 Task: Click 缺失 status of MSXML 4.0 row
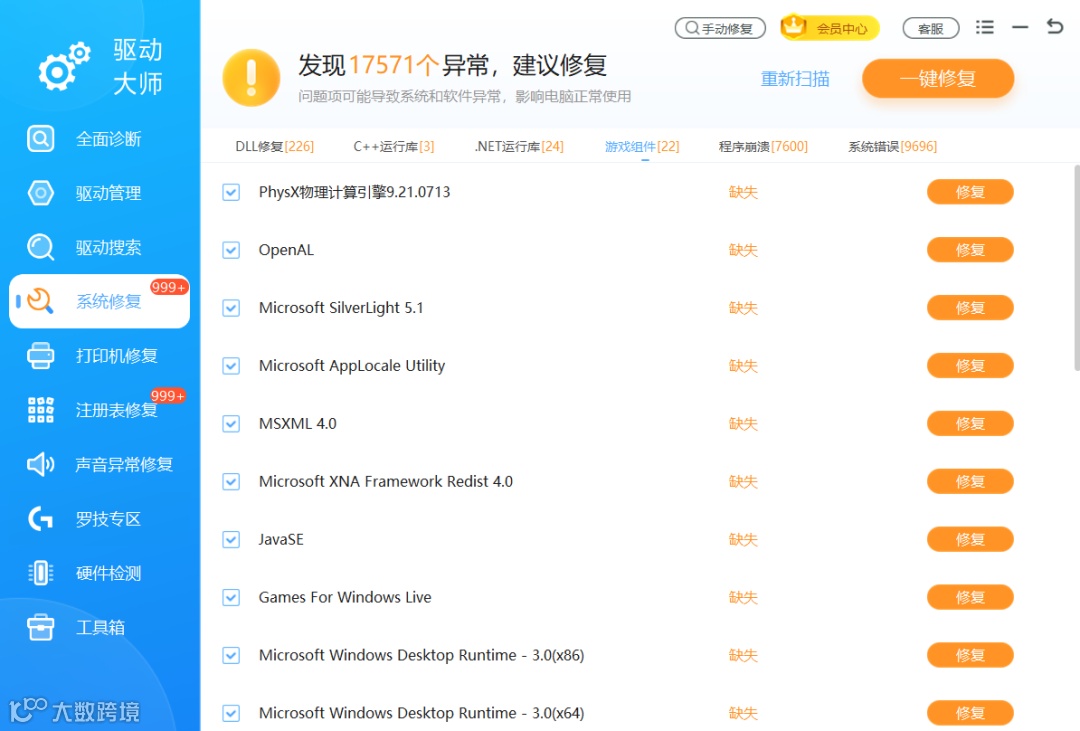pos(743,424)
